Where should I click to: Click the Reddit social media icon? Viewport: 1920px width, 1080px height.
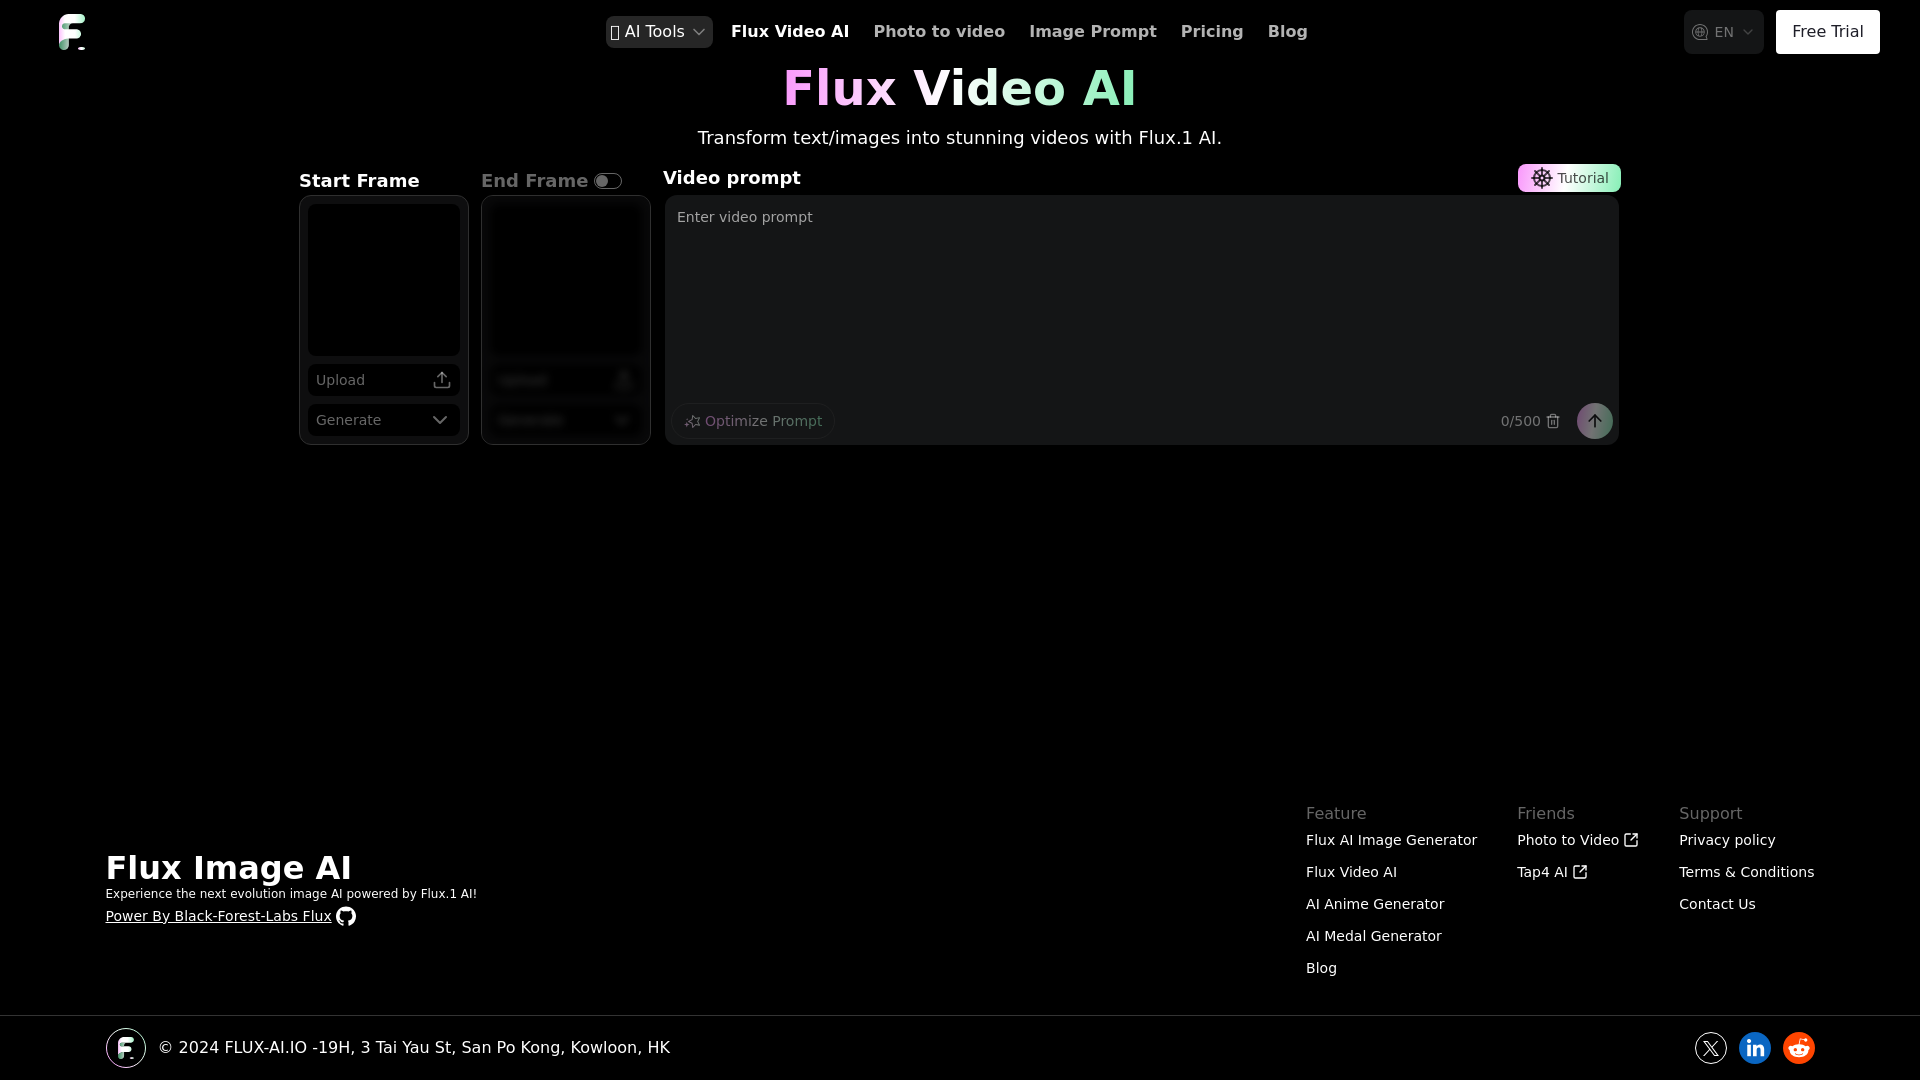[1799, 1047]
